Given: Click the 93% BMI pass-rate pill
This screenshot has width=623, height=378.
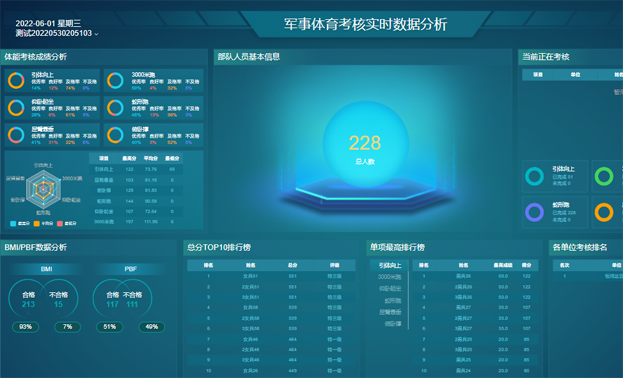Looking at the screenshot, I should click(x=25, y=327).
